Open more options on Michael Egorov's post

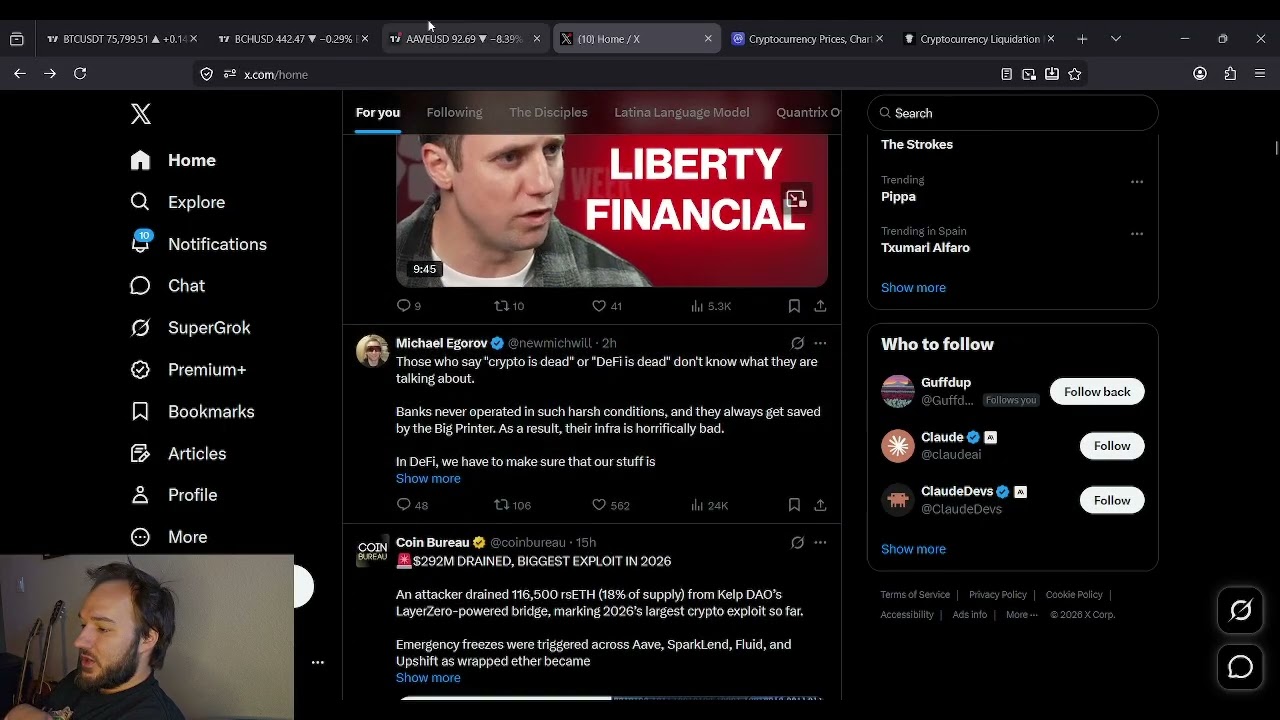(x=820, y=343)
